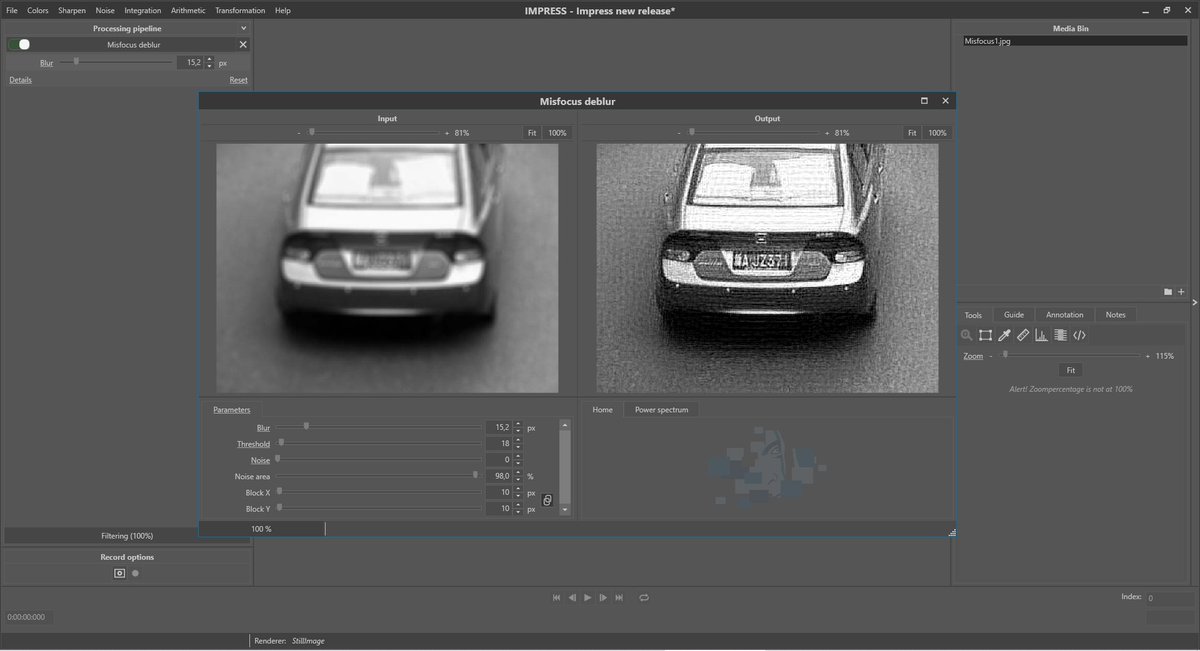Click the Block X value field
This screenshot has height=651, width=1200.
499,493
